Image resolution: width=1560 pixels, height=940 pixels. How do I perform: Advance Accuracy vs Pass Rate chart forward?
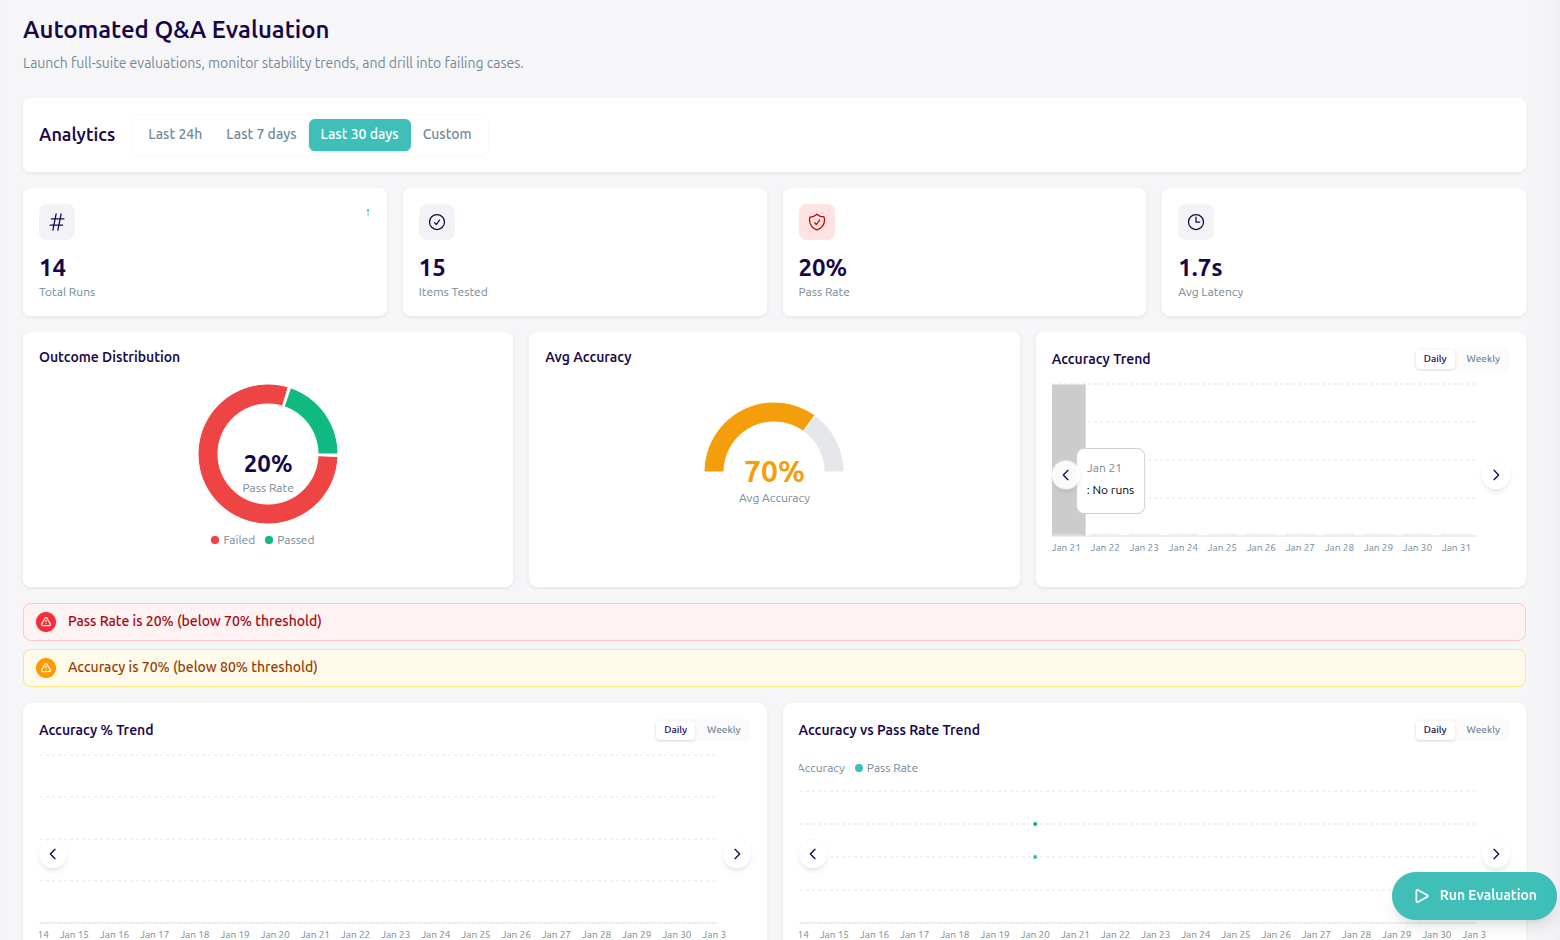coord(1495,854)
